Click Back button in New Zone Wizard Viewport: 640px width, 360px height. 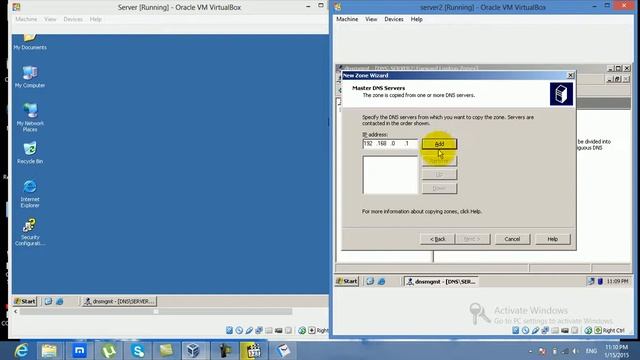[x=437, y=239]
